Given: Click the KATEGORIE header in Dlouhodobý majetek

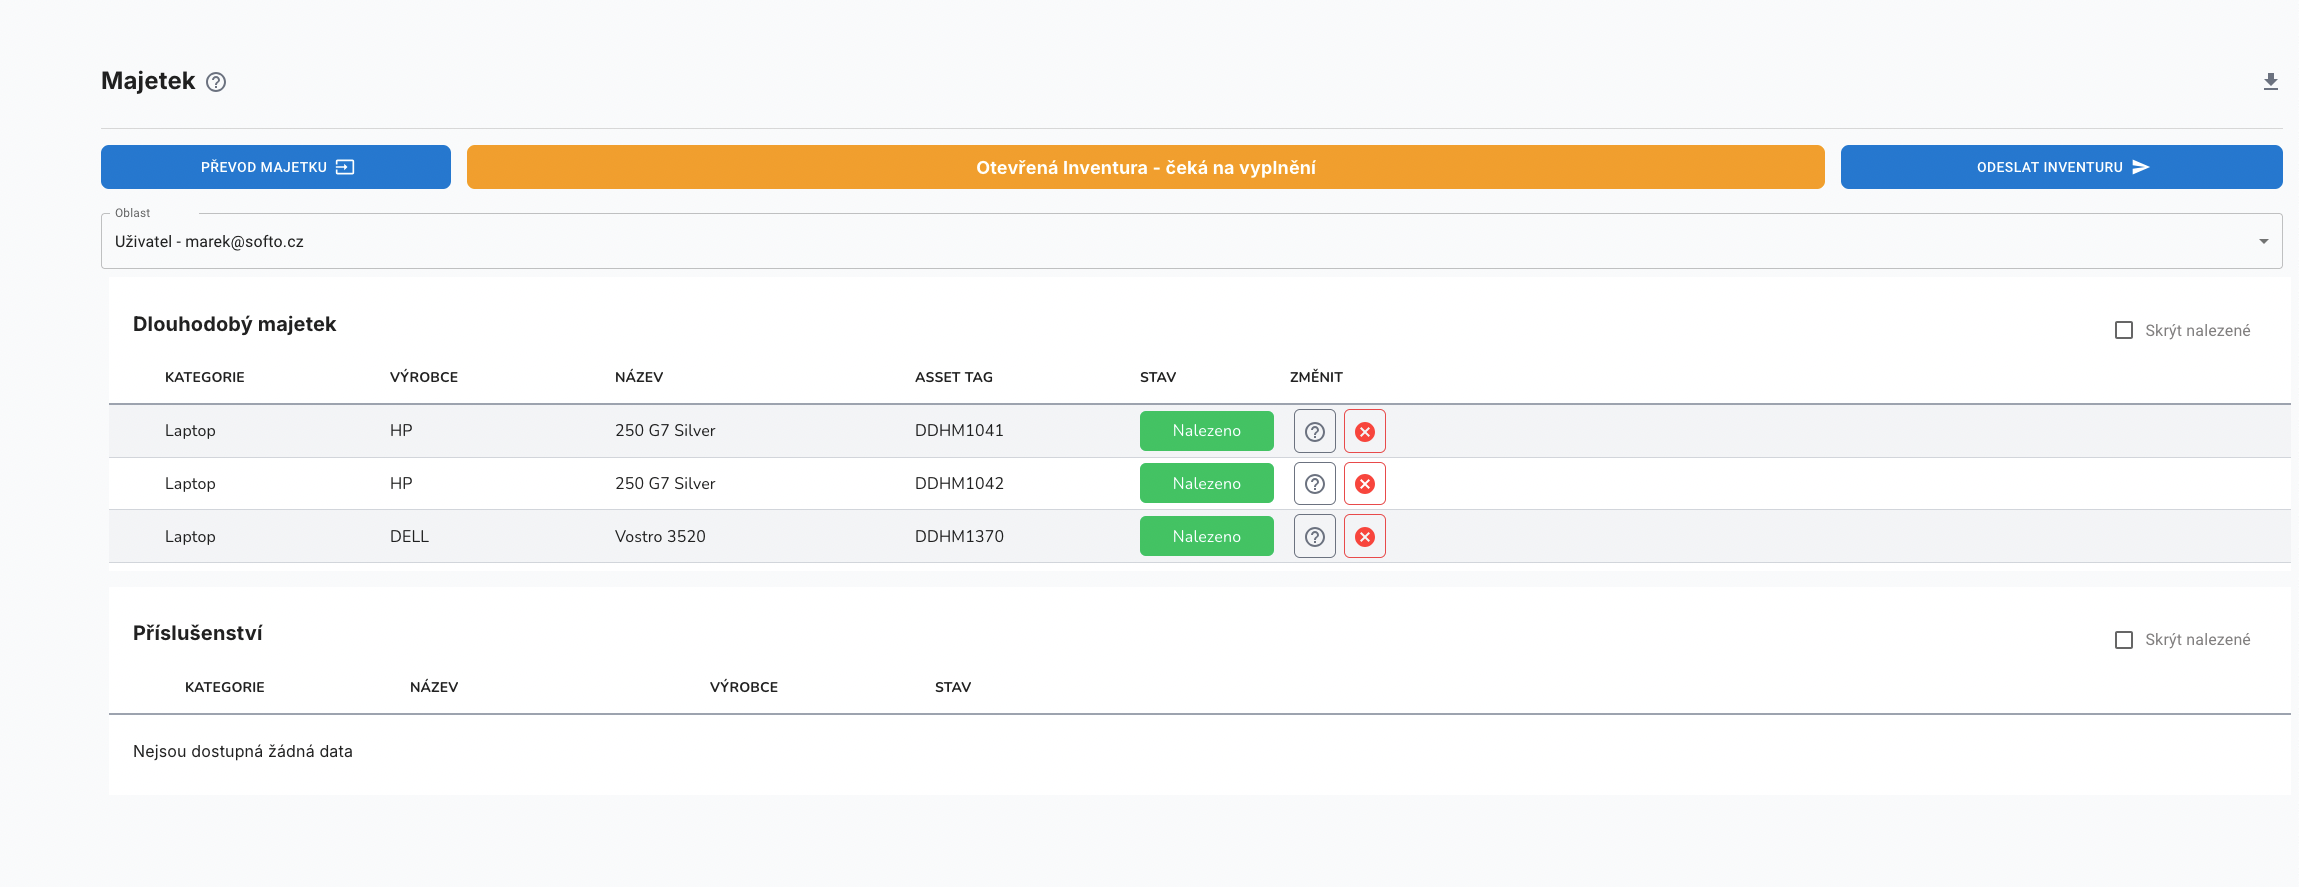Looking at the screenshot, I should 205,377.
